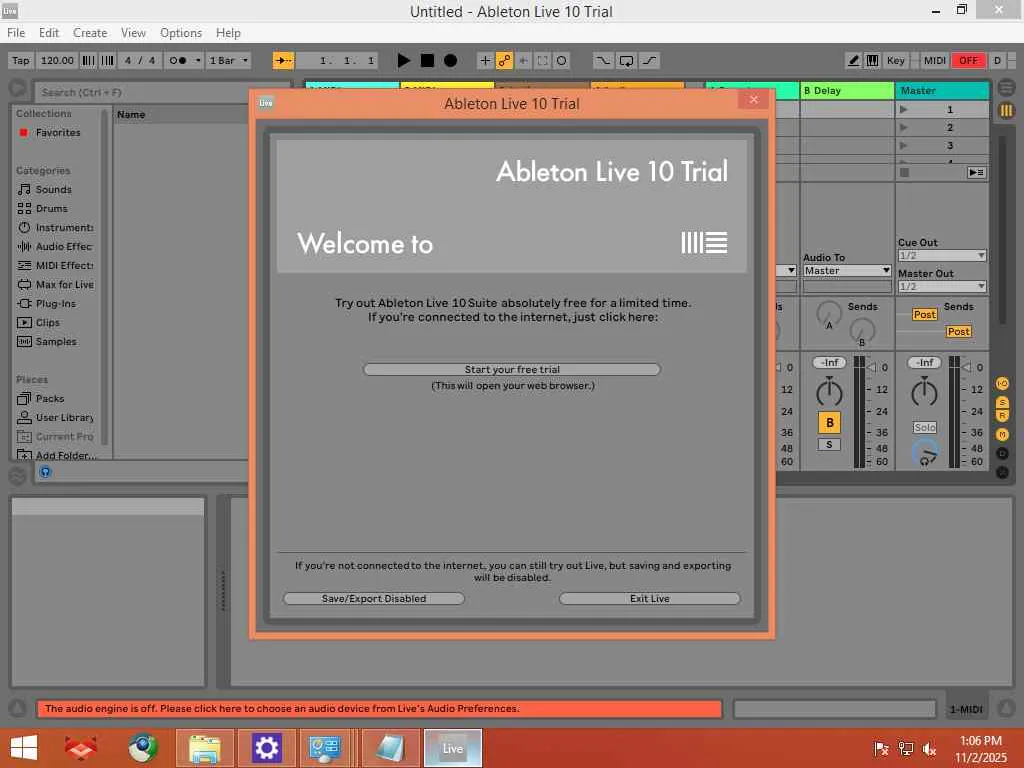1024x768 pixels.
Task: Toggle the MIDI Arrangement Overdub plus button
Action: click(485, 61)
